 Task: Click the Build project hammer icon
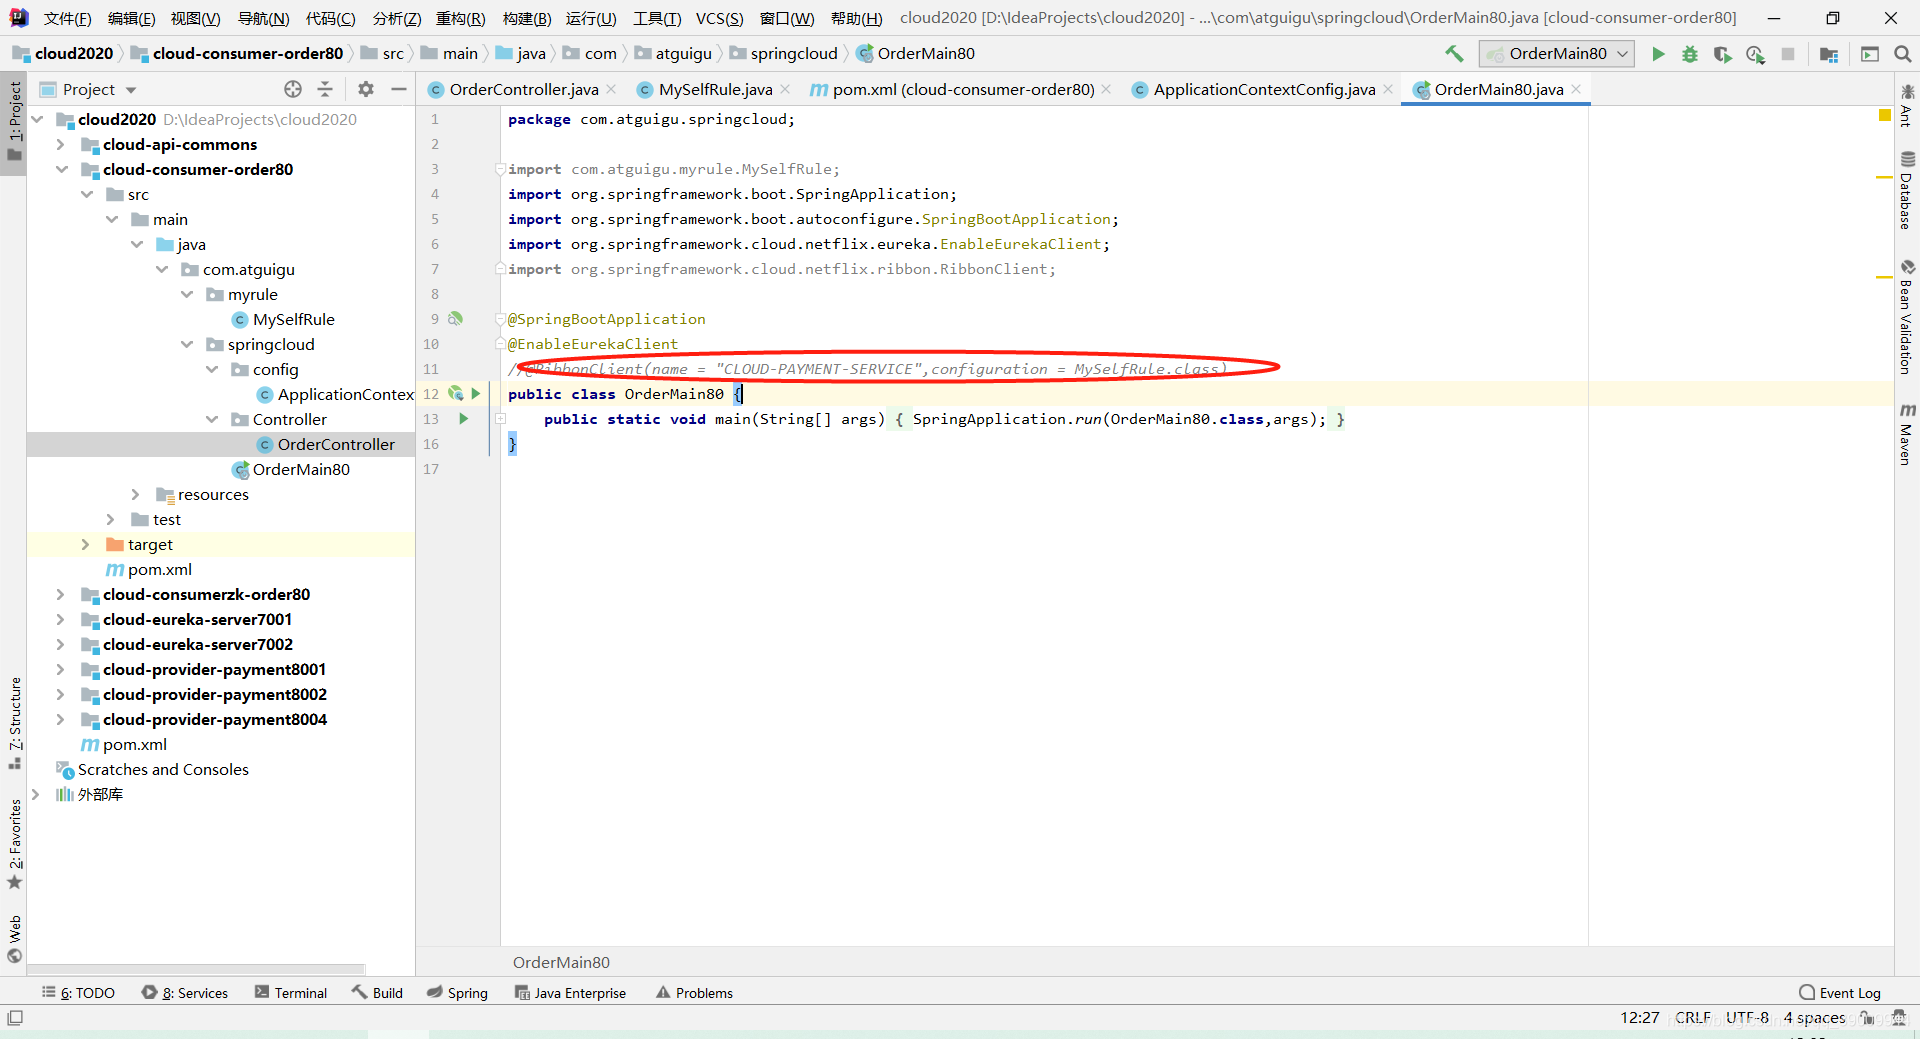click(x=1454, y=54)
